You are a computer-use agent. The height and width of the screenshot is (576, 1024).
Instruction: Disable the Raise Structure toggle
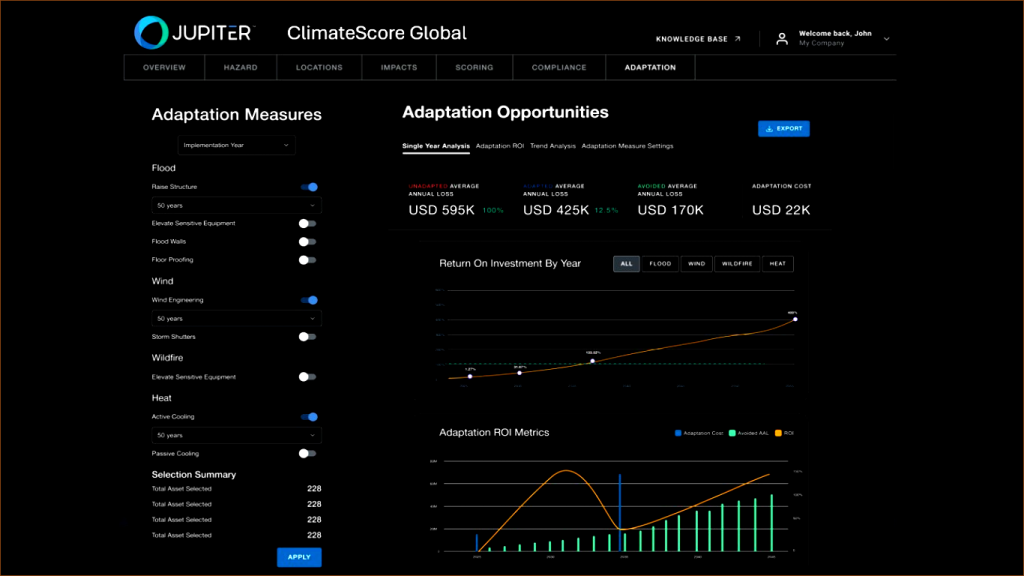309,187
